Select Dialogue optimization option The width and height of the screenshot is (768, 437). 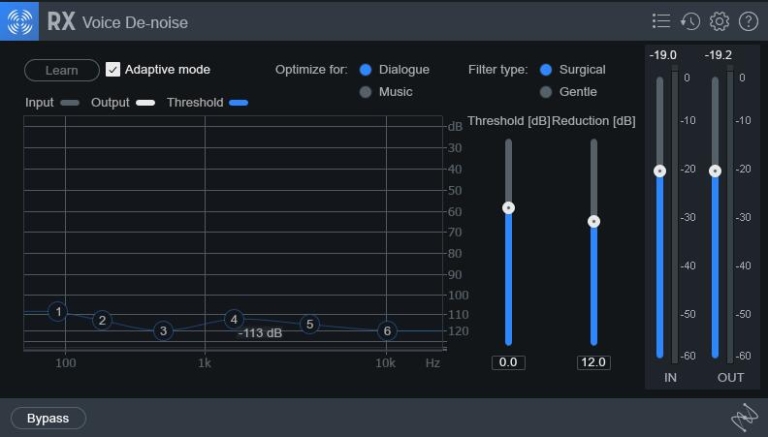click(366, 70)
